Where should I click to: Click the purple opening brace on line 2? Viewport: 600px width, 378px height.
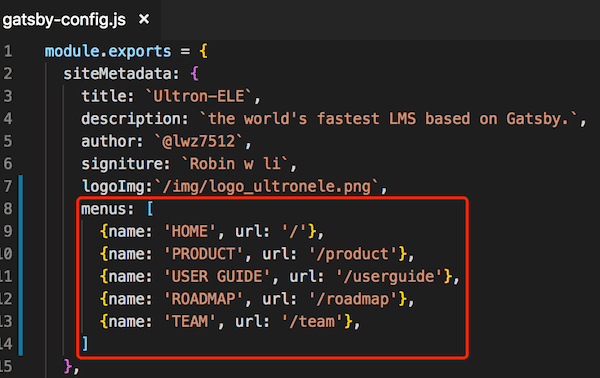click(194, 73)
